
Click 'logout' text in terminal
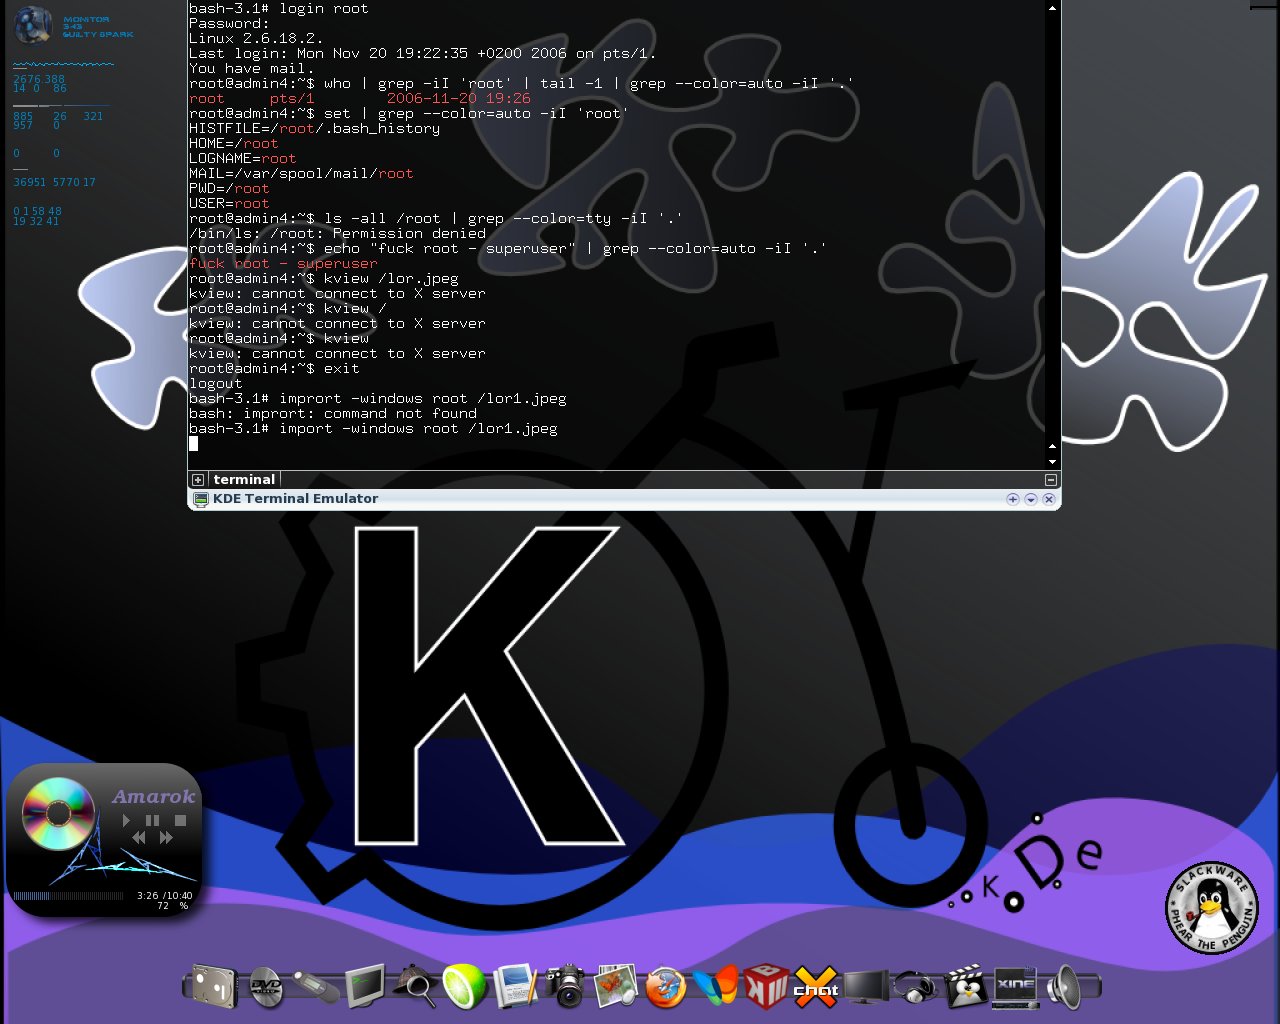point(215,383)
